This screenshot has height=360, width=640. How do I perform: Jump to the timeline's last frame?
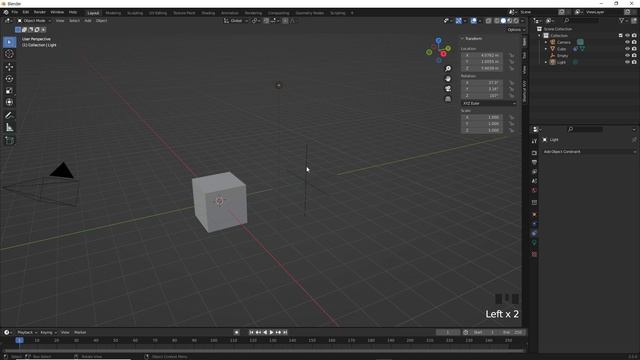point(285,332)
